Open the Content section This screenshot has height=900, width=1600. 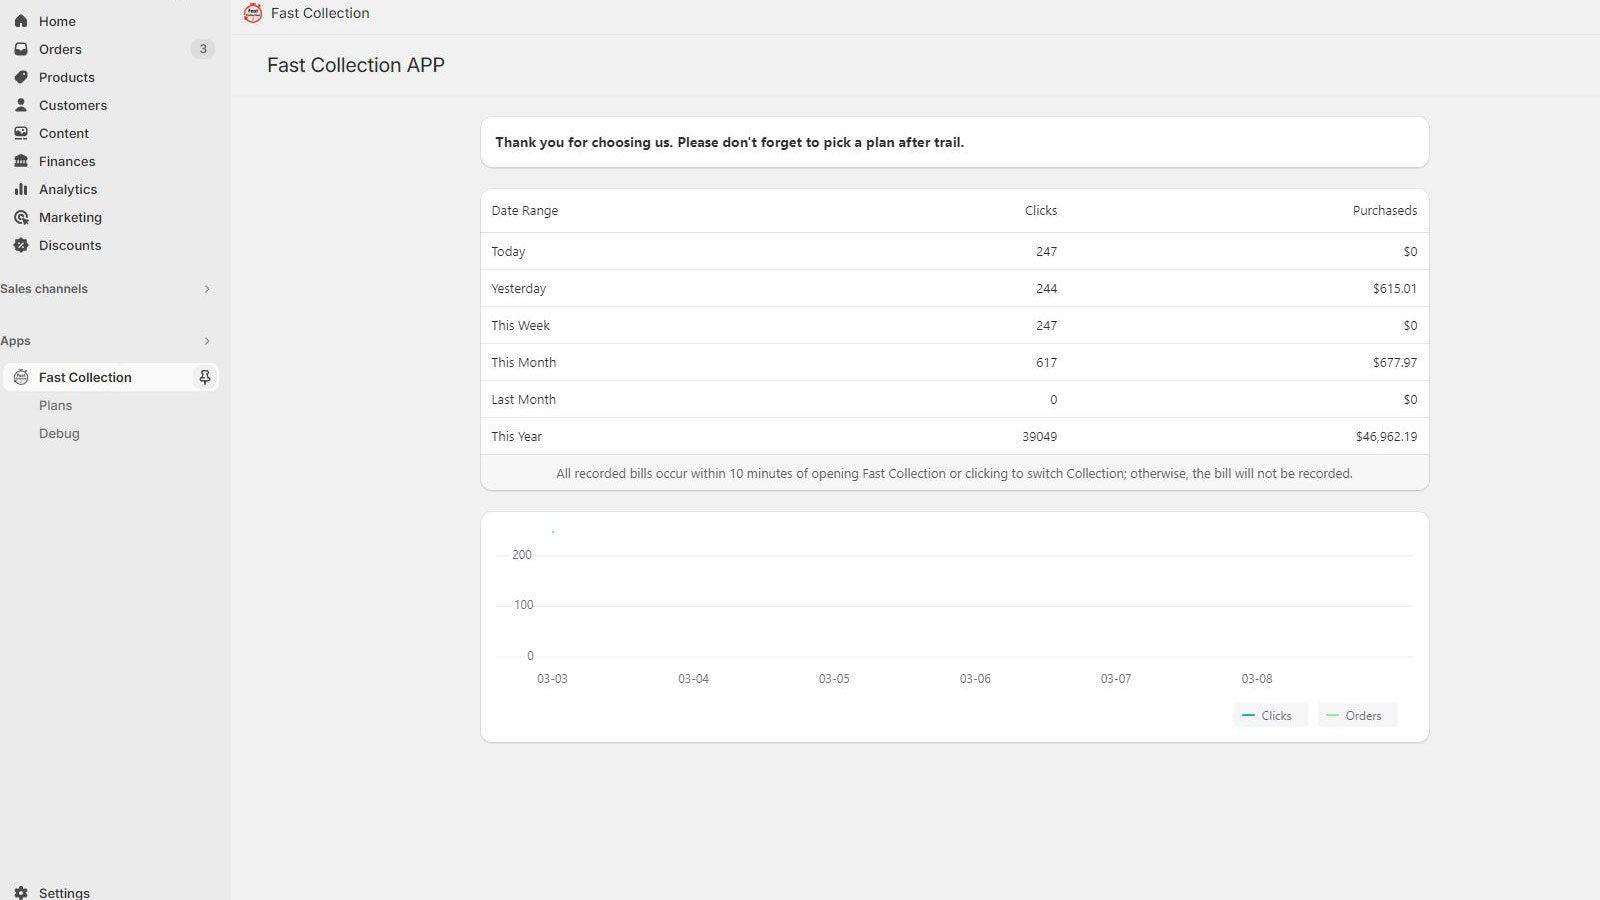21,133
